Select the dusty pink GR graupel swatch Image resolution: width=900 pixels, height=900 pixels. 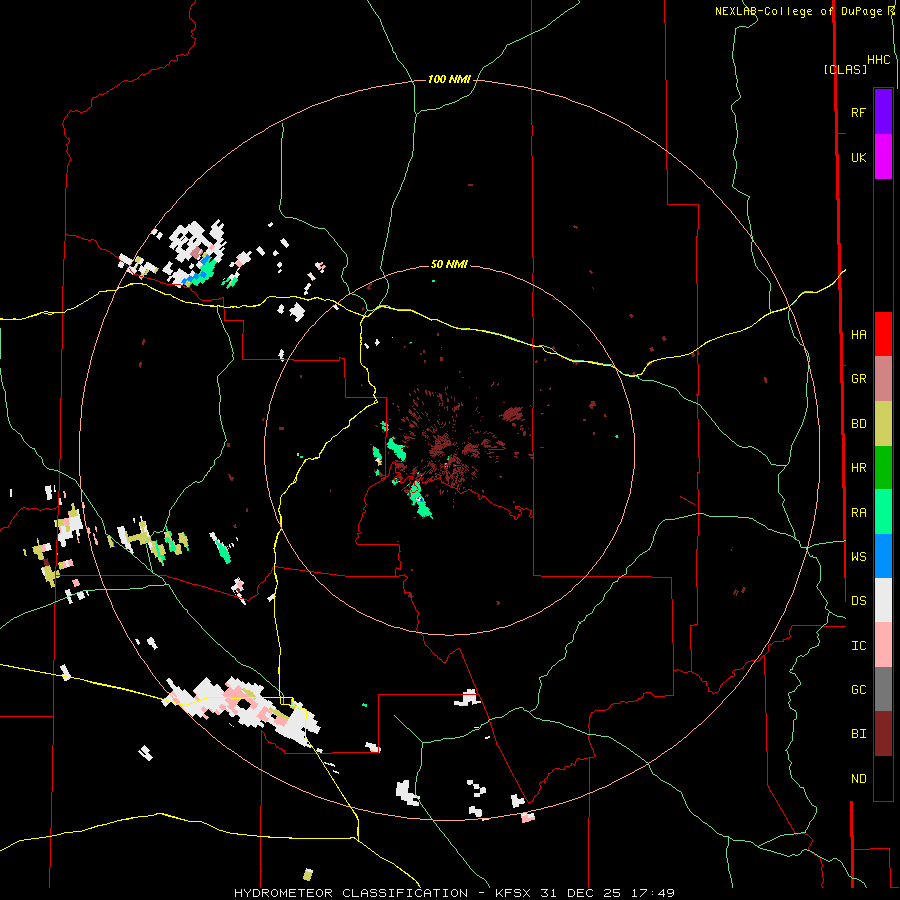(x=883, y=379)
